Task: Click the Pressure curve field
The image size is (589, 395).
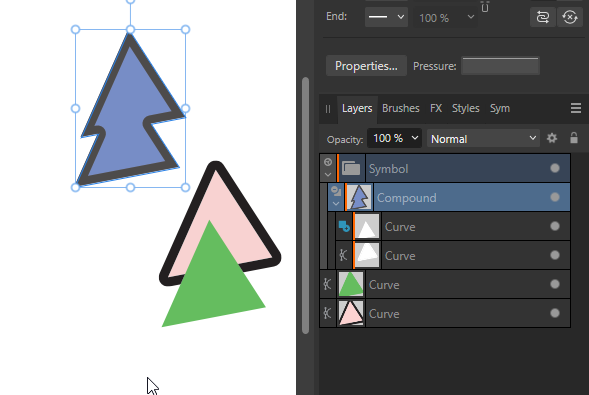Action: pos(500,66)
